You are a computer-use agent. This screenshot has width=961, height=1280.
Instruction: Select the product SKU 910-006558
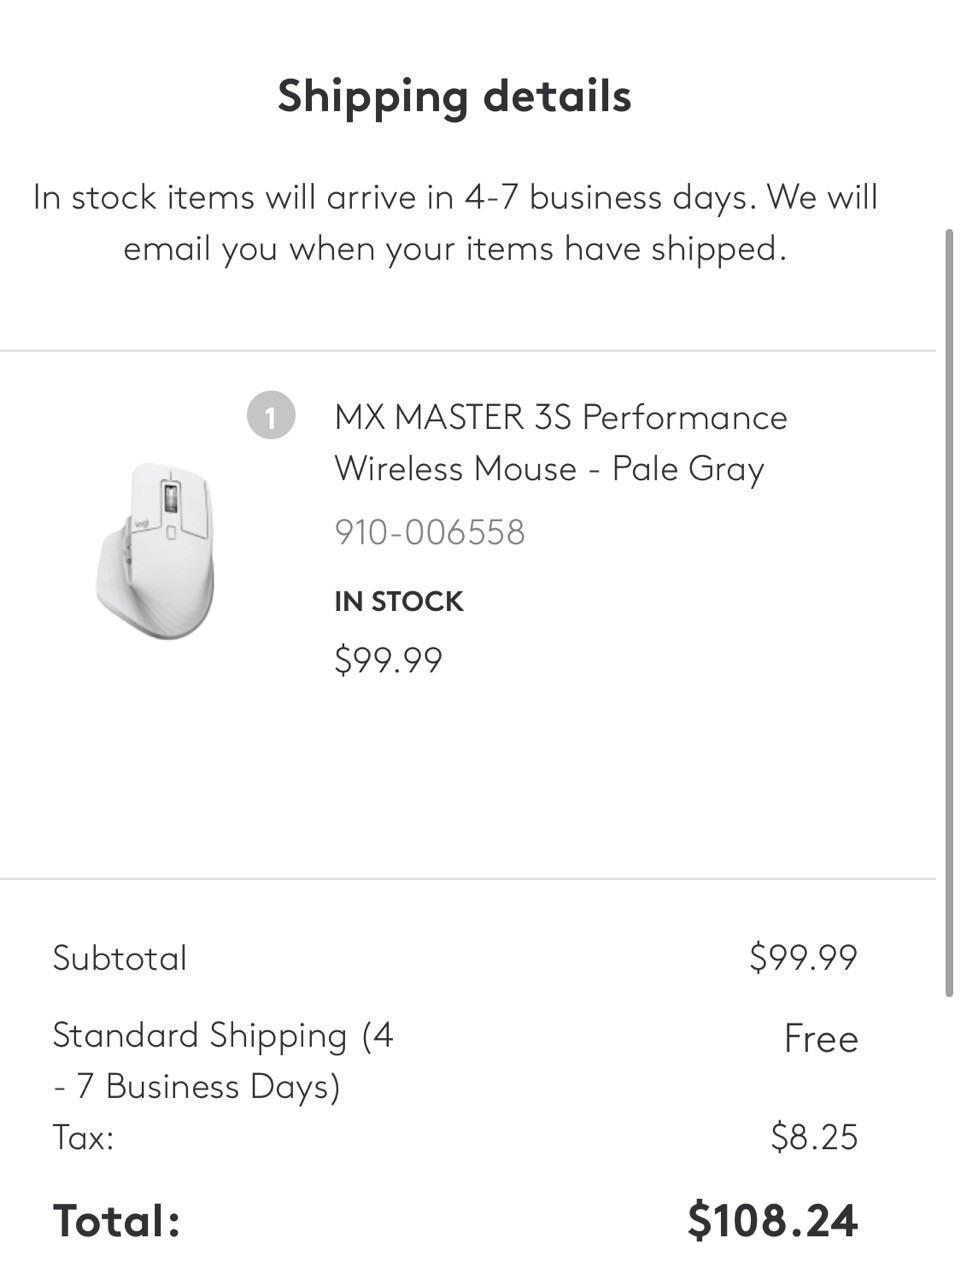(x=429, y=532)
